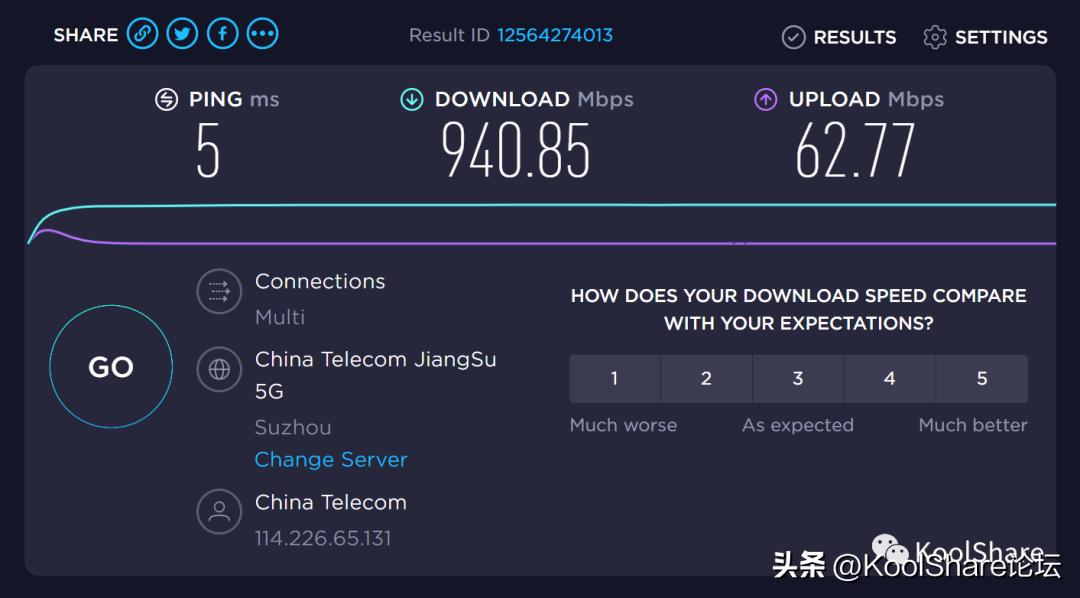This screenshot has width=1080, height=598.
Task: Rate download speed as 1 Much worse
Action: [x=614, y=378]
